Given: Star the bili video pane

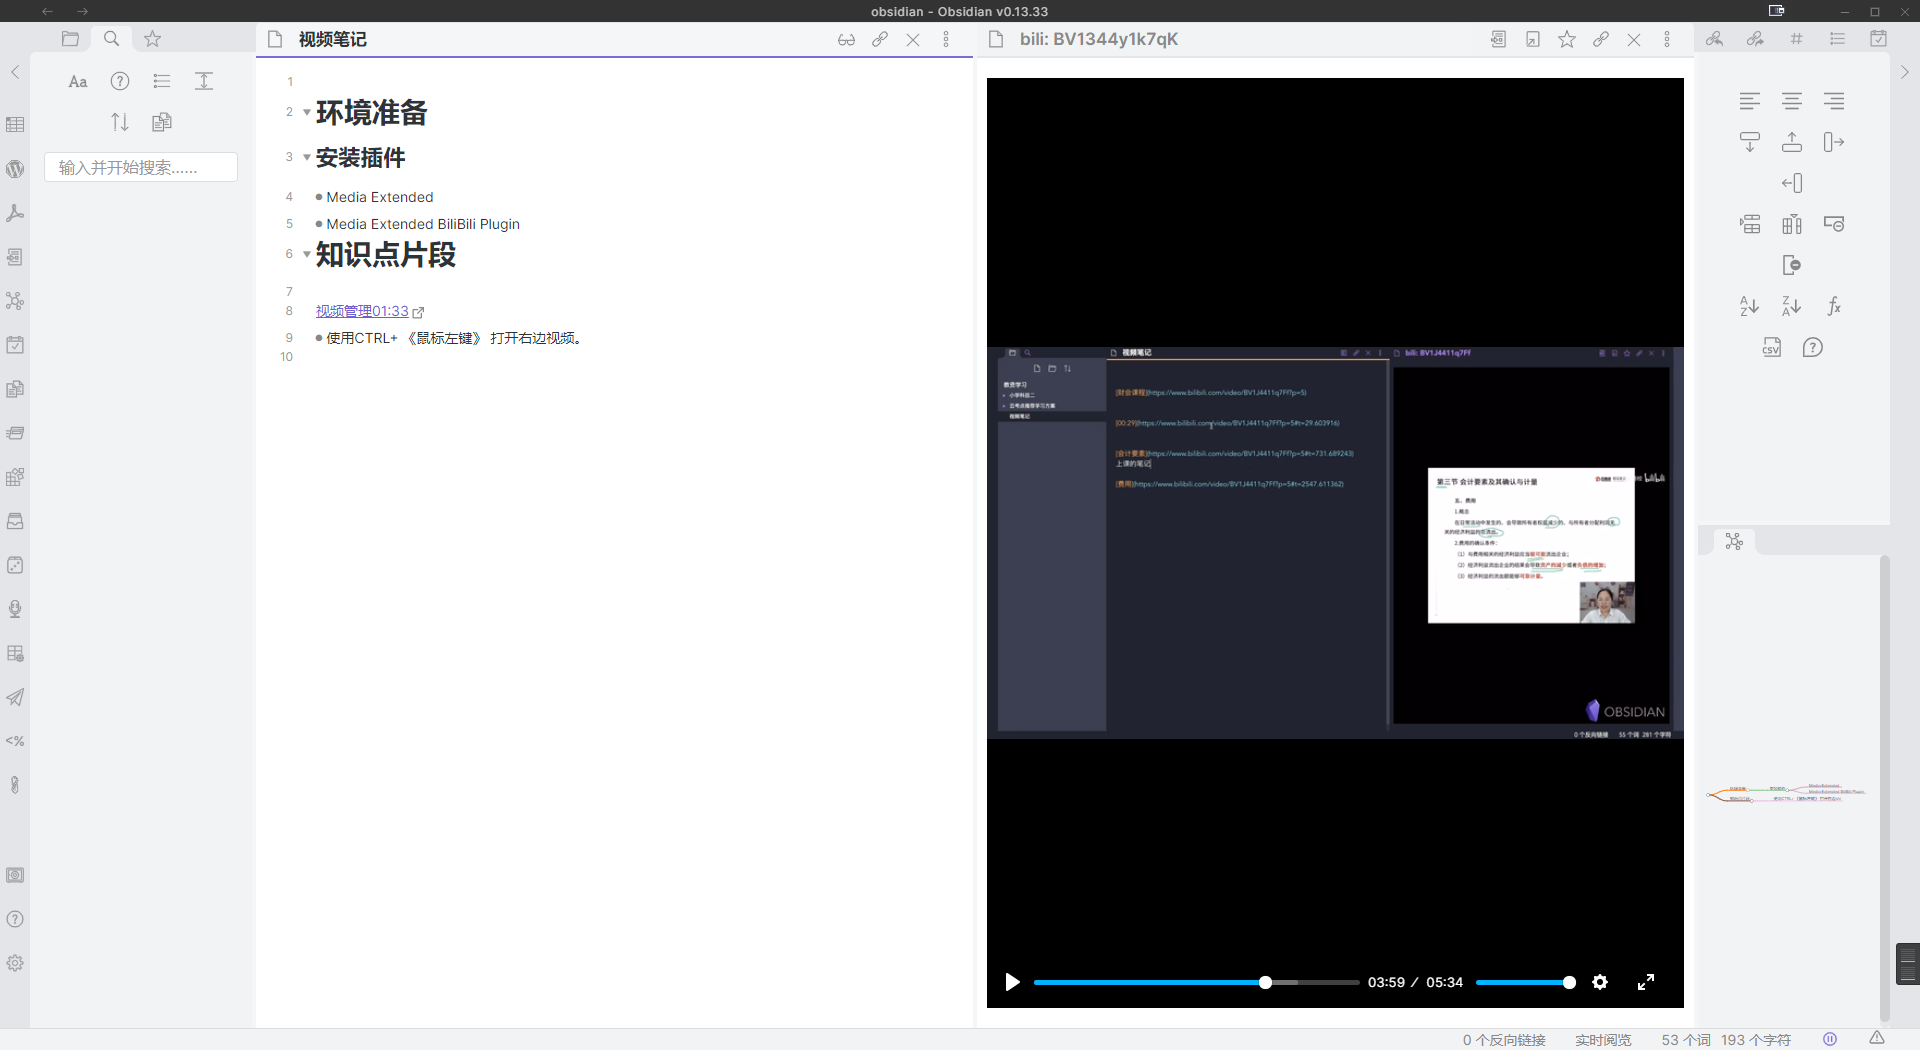Looking at the screenshot, I should point(1566,40).
